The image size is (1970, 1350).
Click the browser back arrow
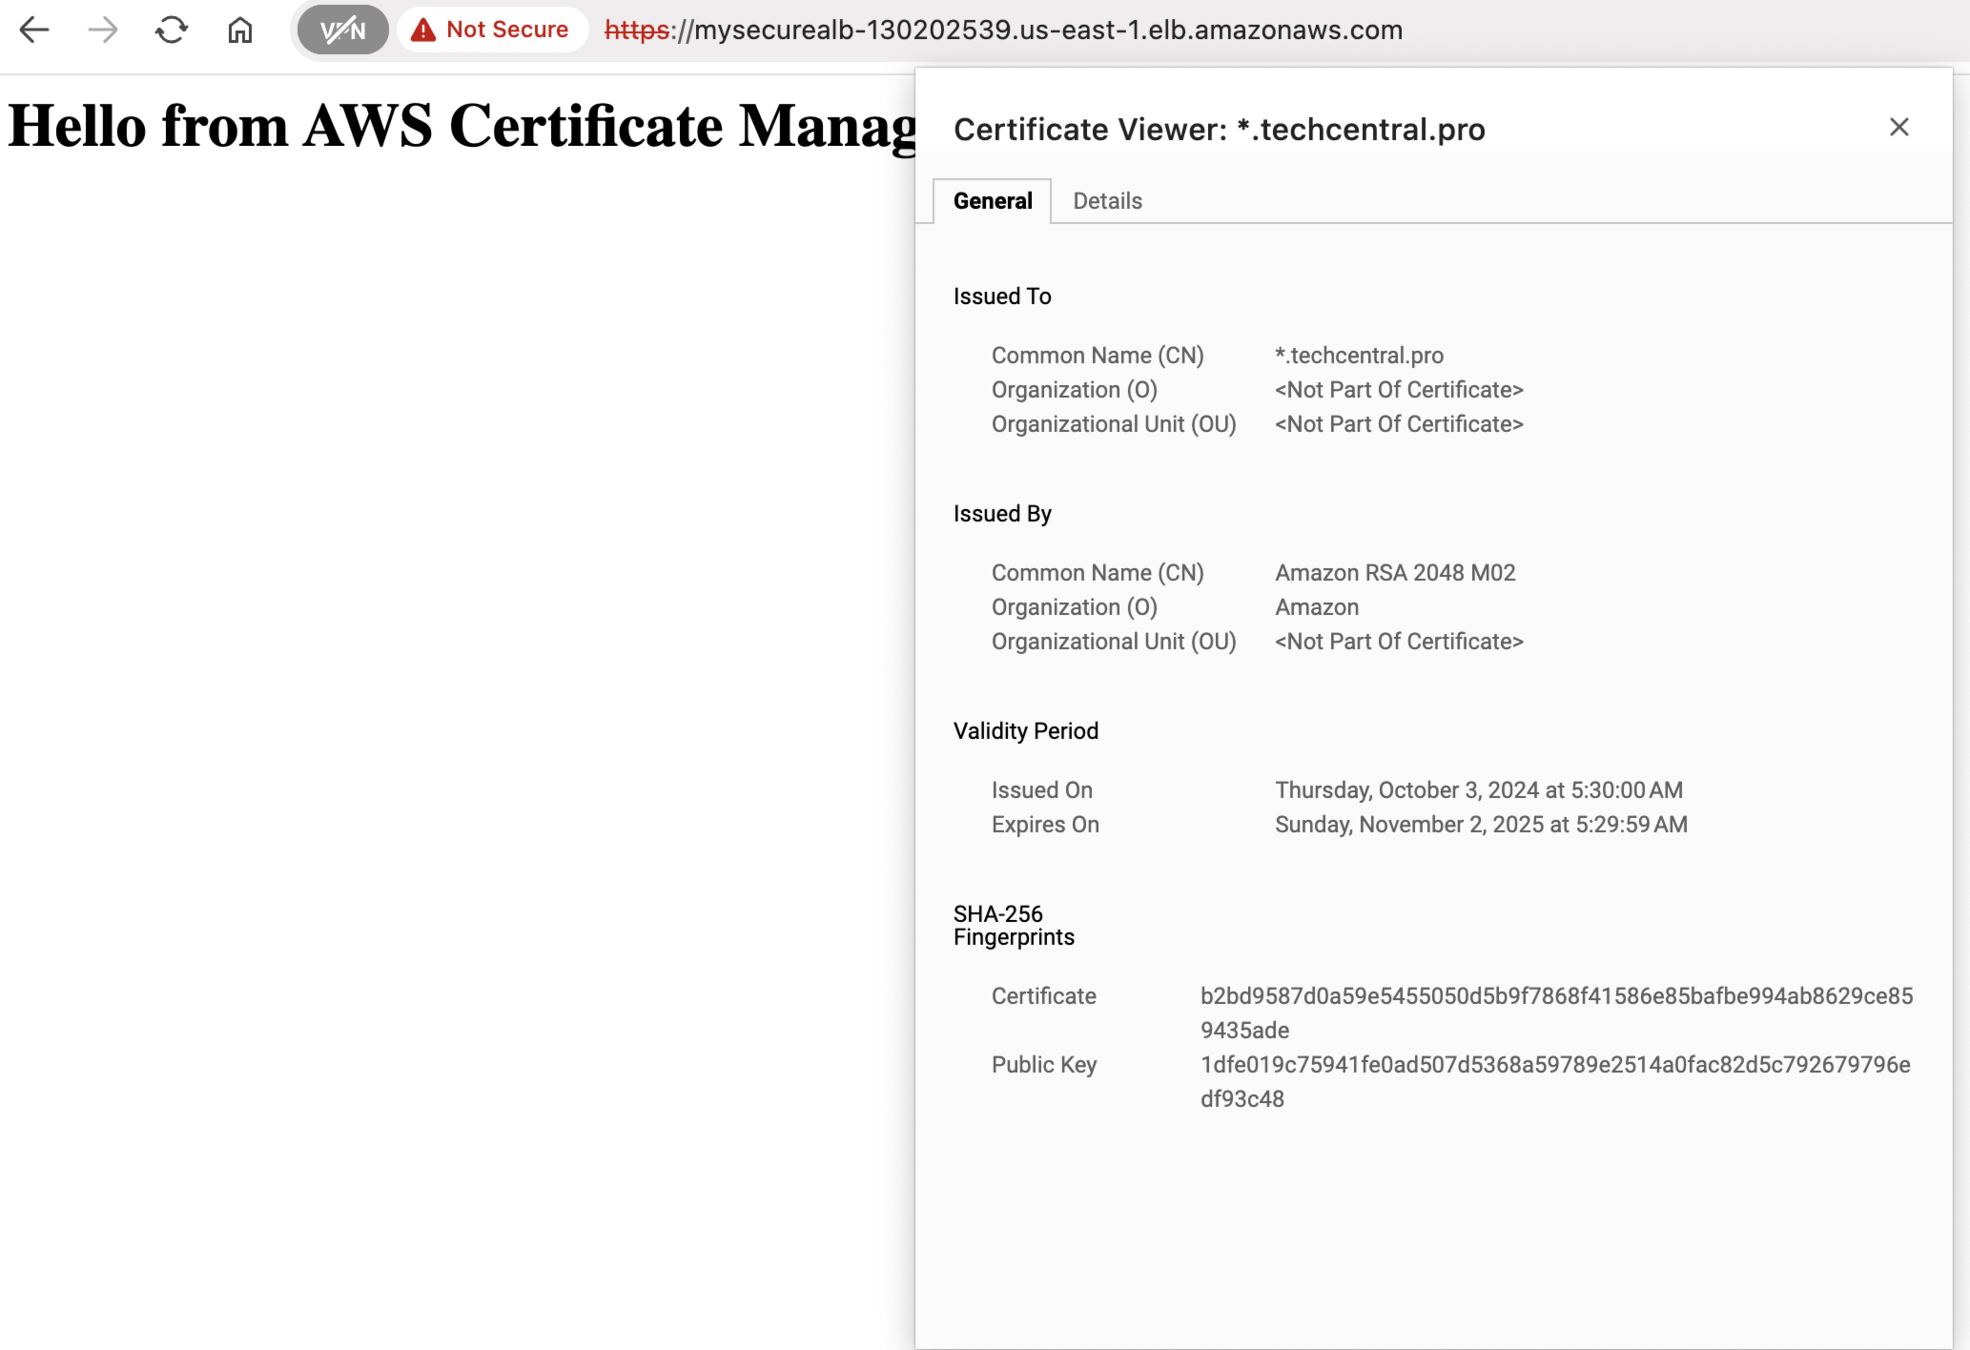click(x=35, y=30)
